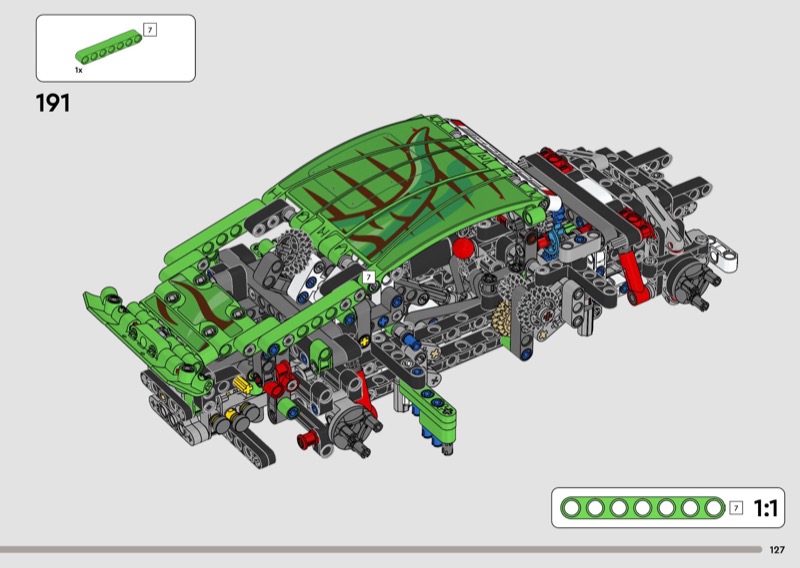
Task: Click the page number 127
Action: pos(777,549)
